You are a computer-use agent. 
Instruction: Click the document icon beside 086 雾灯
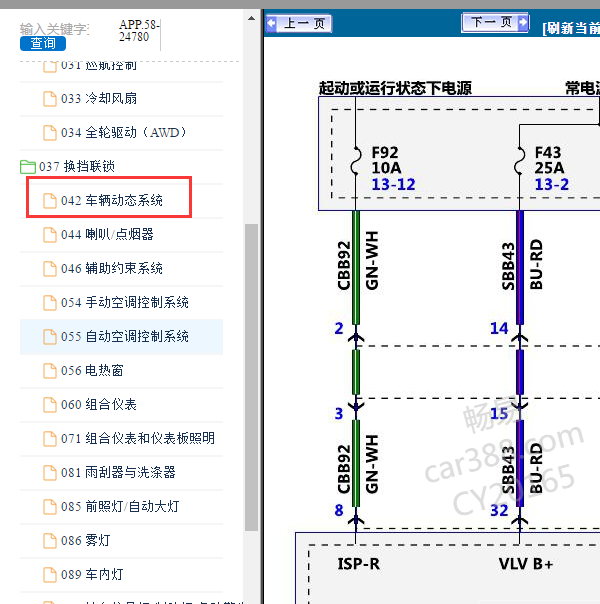tap(50, 540)
